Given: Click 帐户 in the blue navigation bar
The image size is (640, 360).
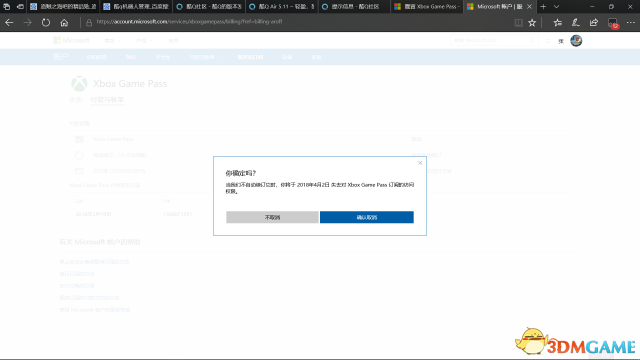Looking at the screenshot, I should pos(61,57).
